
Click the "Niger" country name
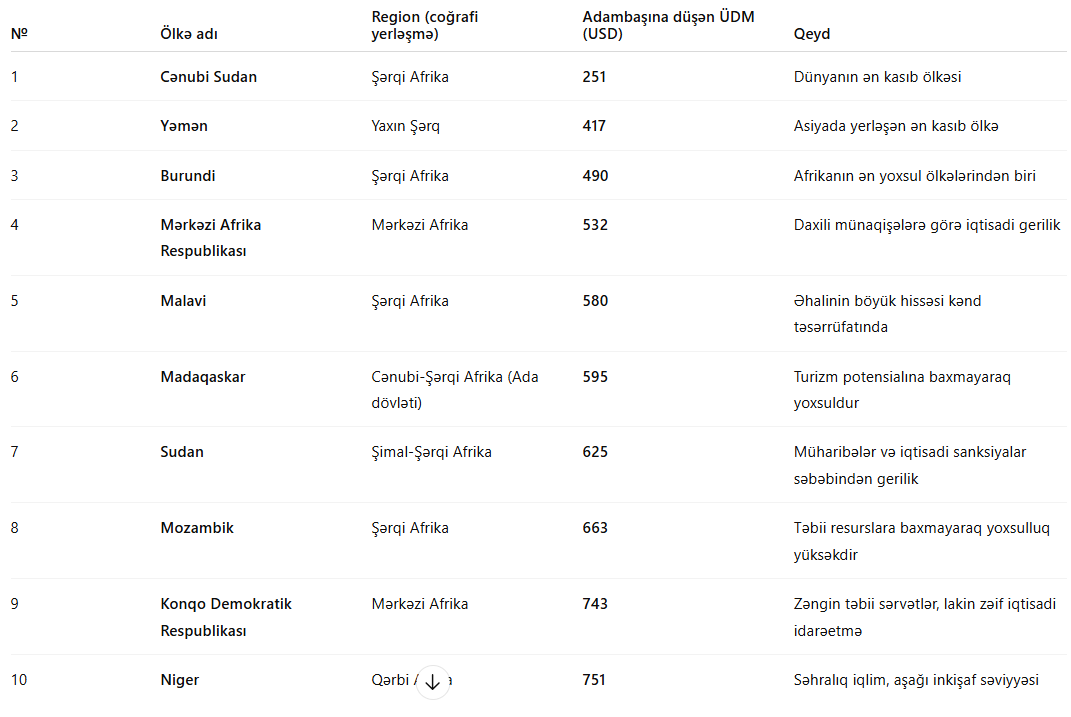pos(180,680)
